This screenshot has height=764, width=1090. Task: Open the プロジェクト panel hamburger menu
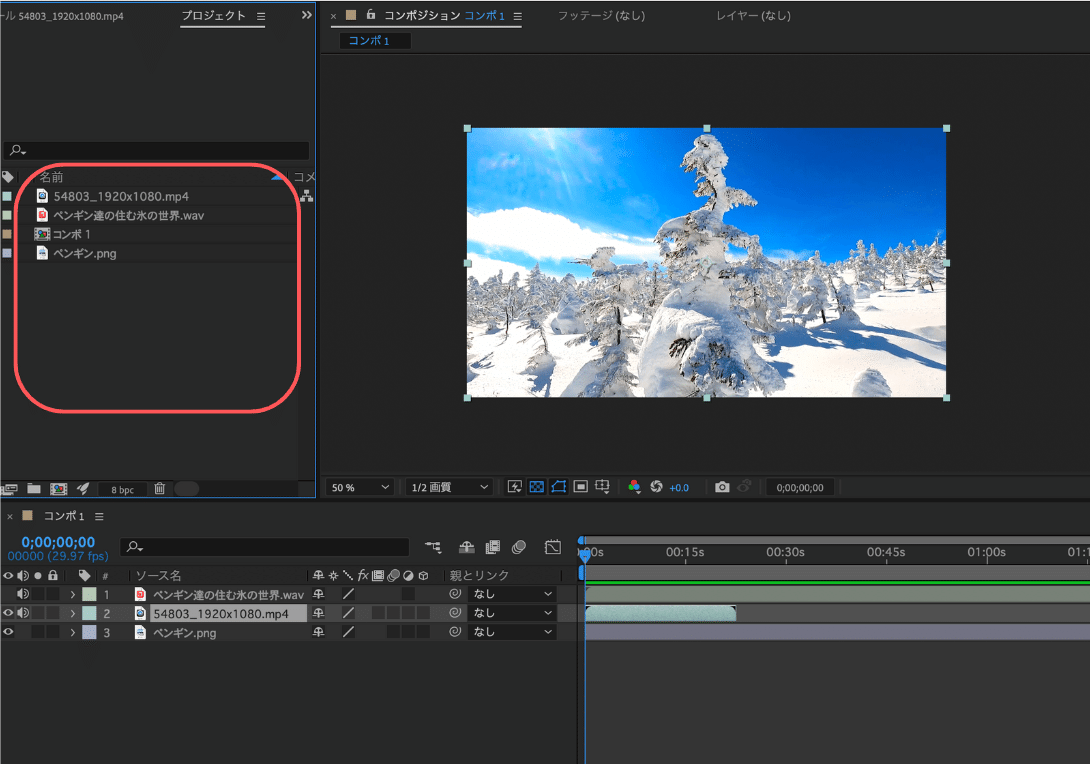click(x=261, y=16)
